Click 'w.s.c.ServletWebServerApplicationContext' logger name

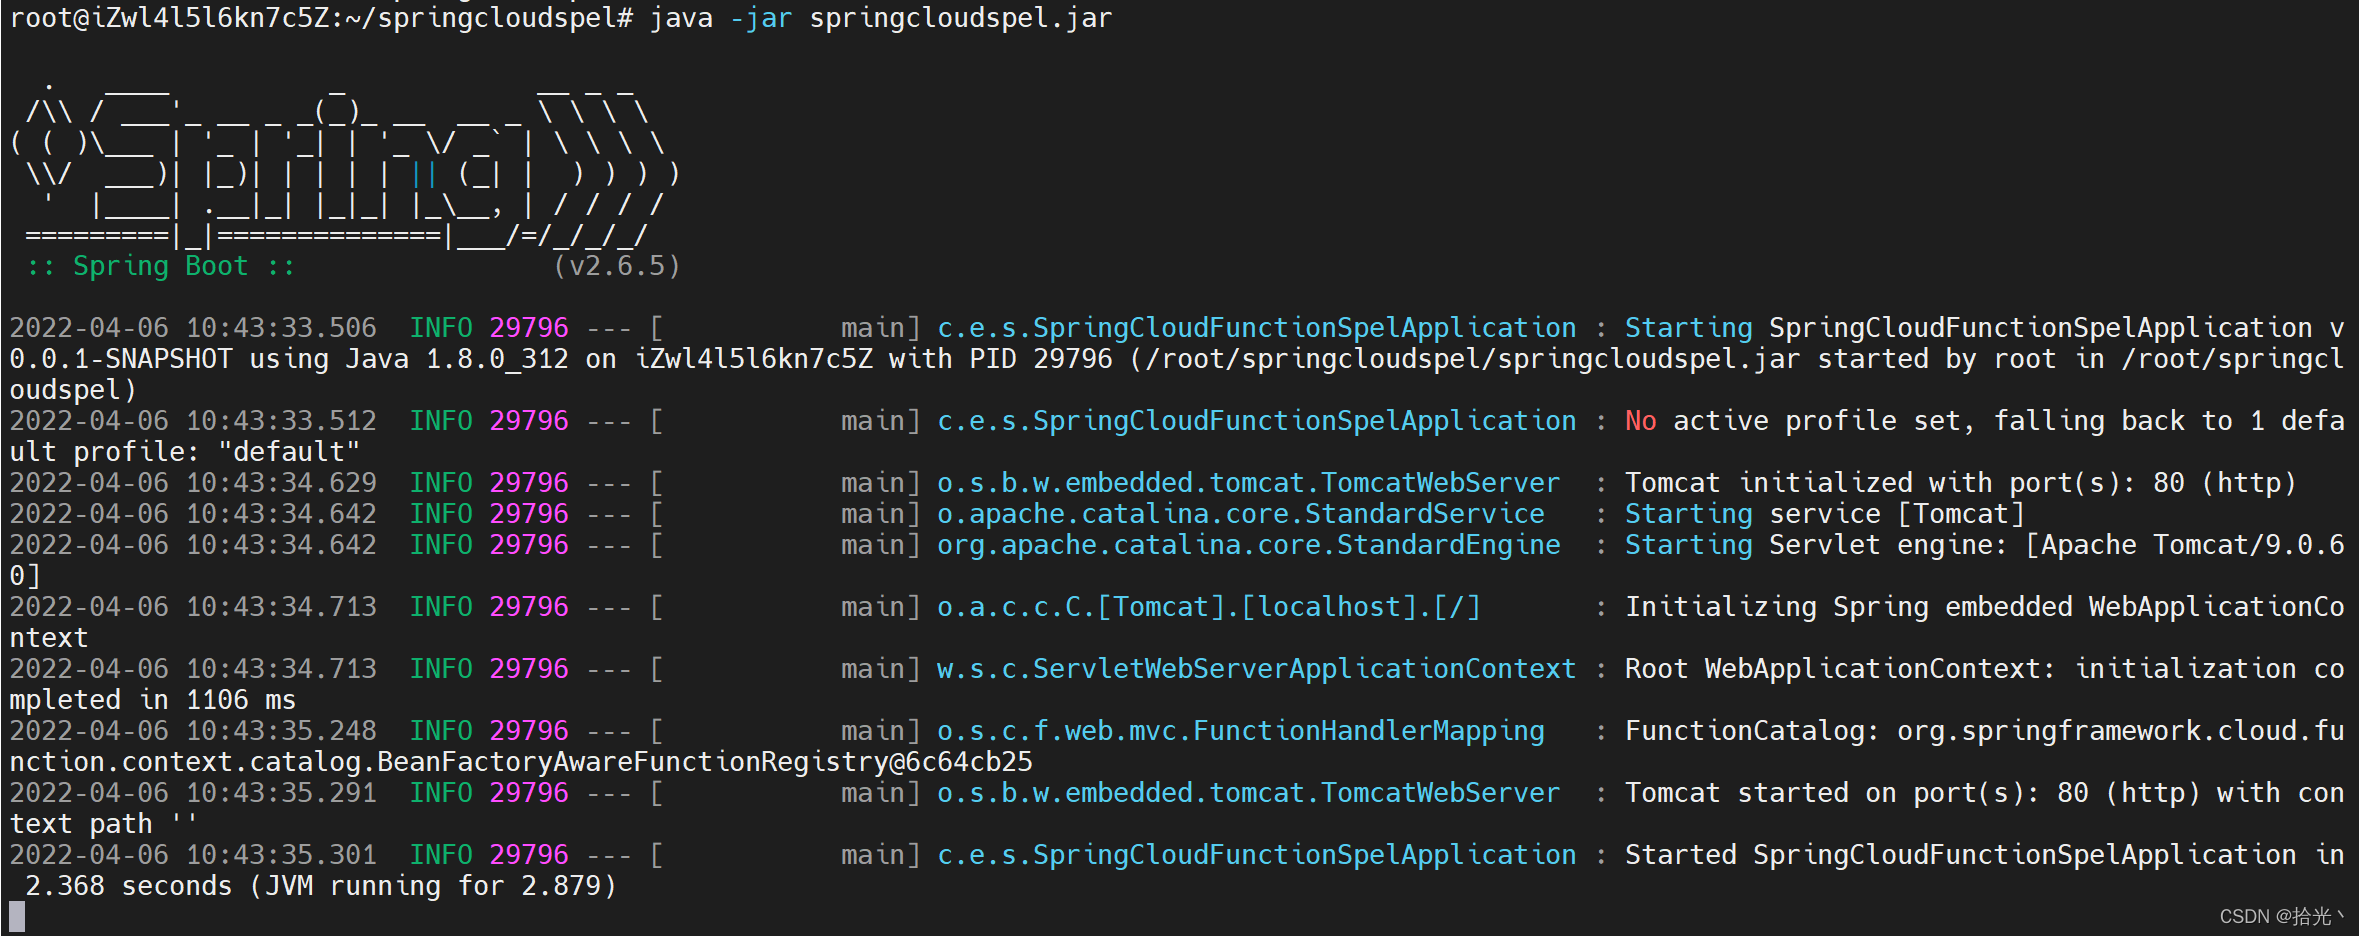1257,669
